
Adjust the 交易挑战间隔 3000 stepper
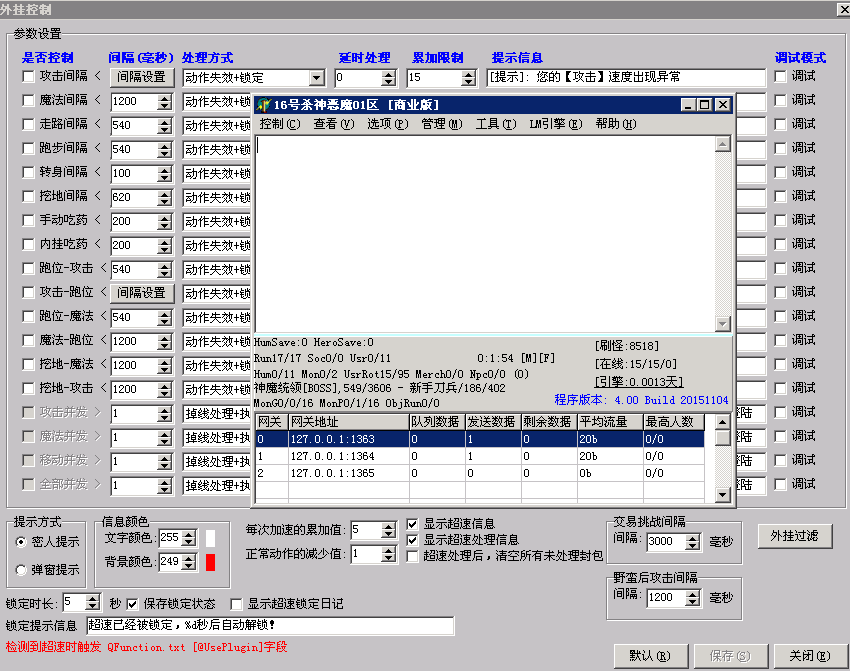(x=693, y=541)
